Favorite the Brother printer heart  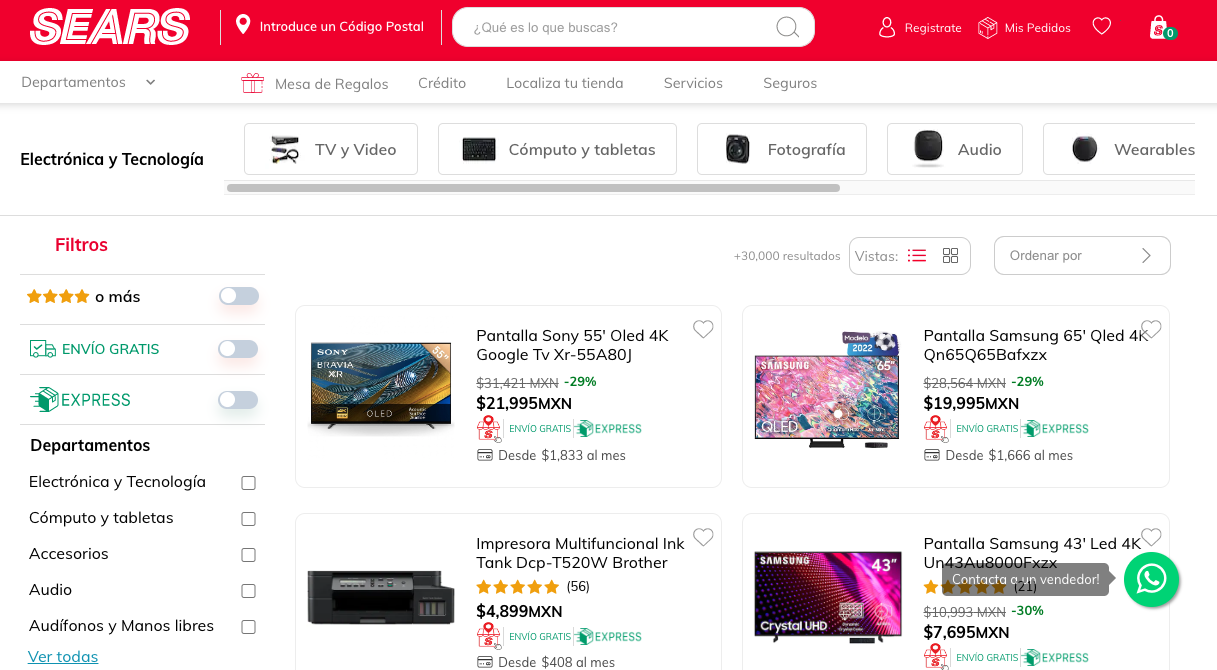(704, 537)
